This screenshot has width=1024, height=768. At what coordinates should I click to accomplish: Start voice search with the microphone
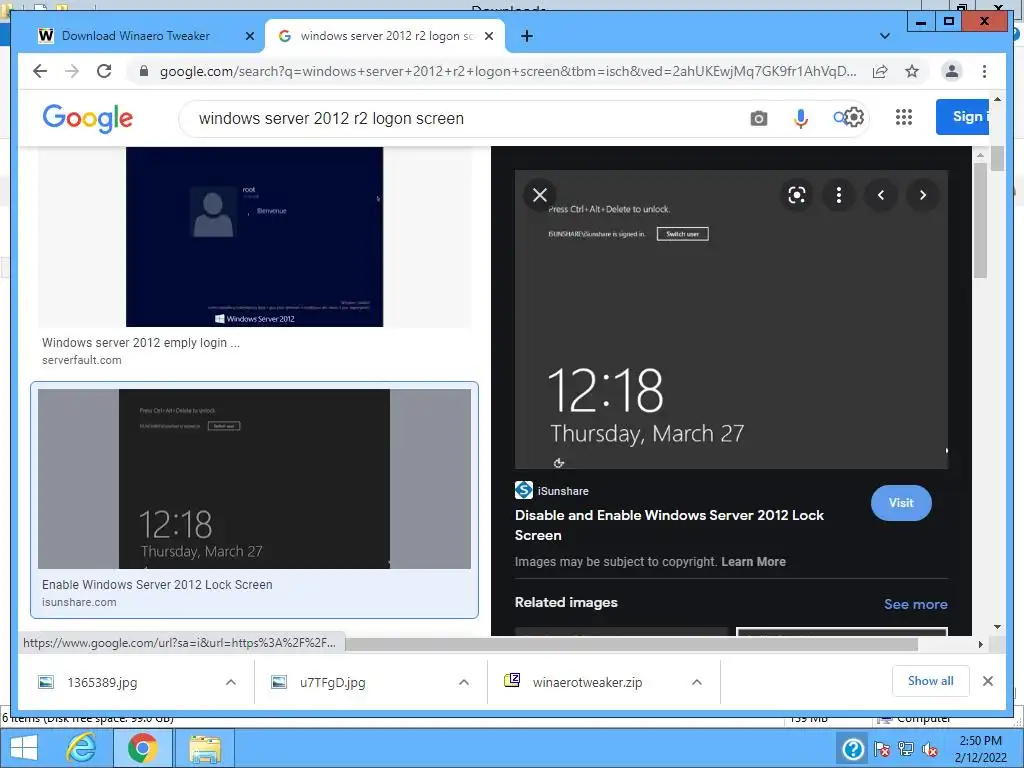coord(801,118)
